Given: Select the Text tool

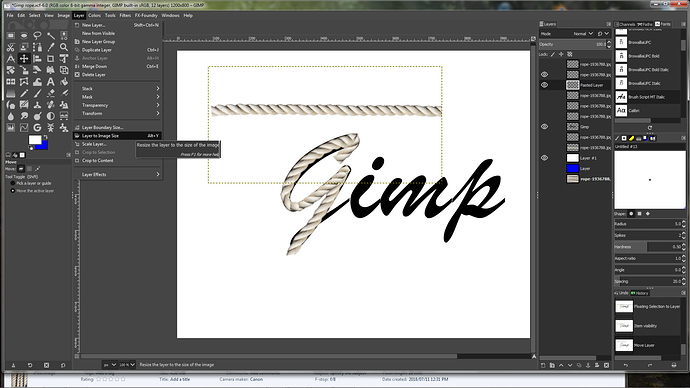Looking at the screenshot, I should 51,81.
